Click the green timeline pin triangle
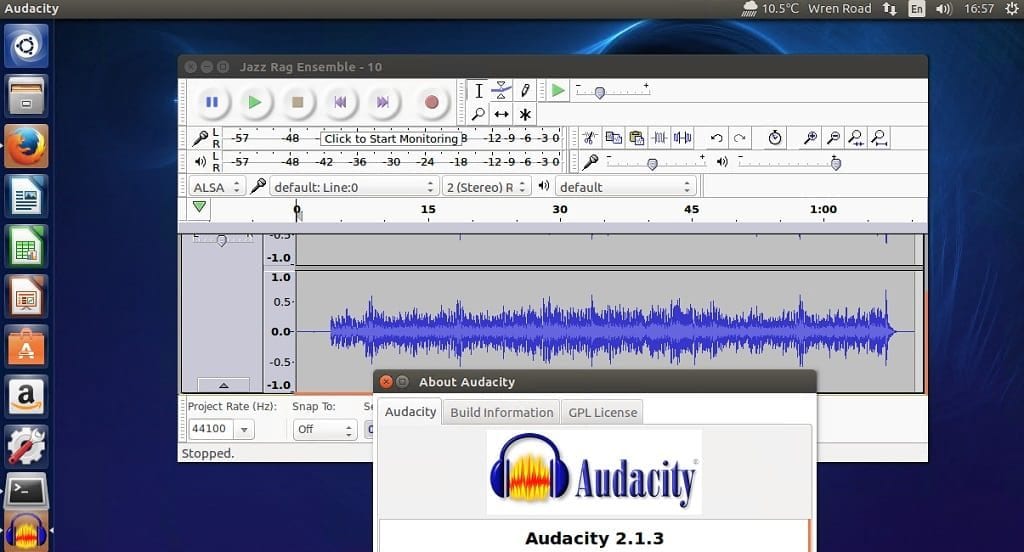This screenshot has height=552, width=1024. tap(200, 207)
